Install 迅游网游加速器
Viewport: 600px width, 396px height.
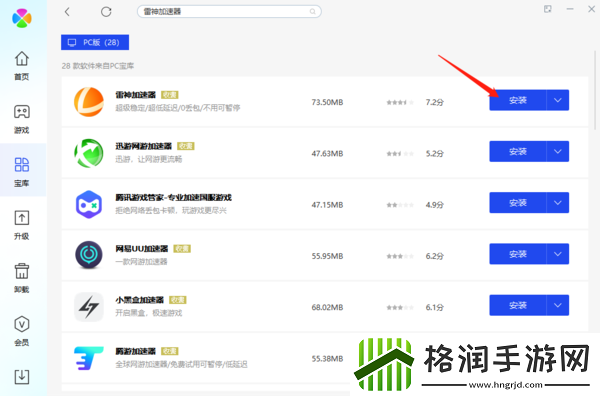tap(518, 152)
